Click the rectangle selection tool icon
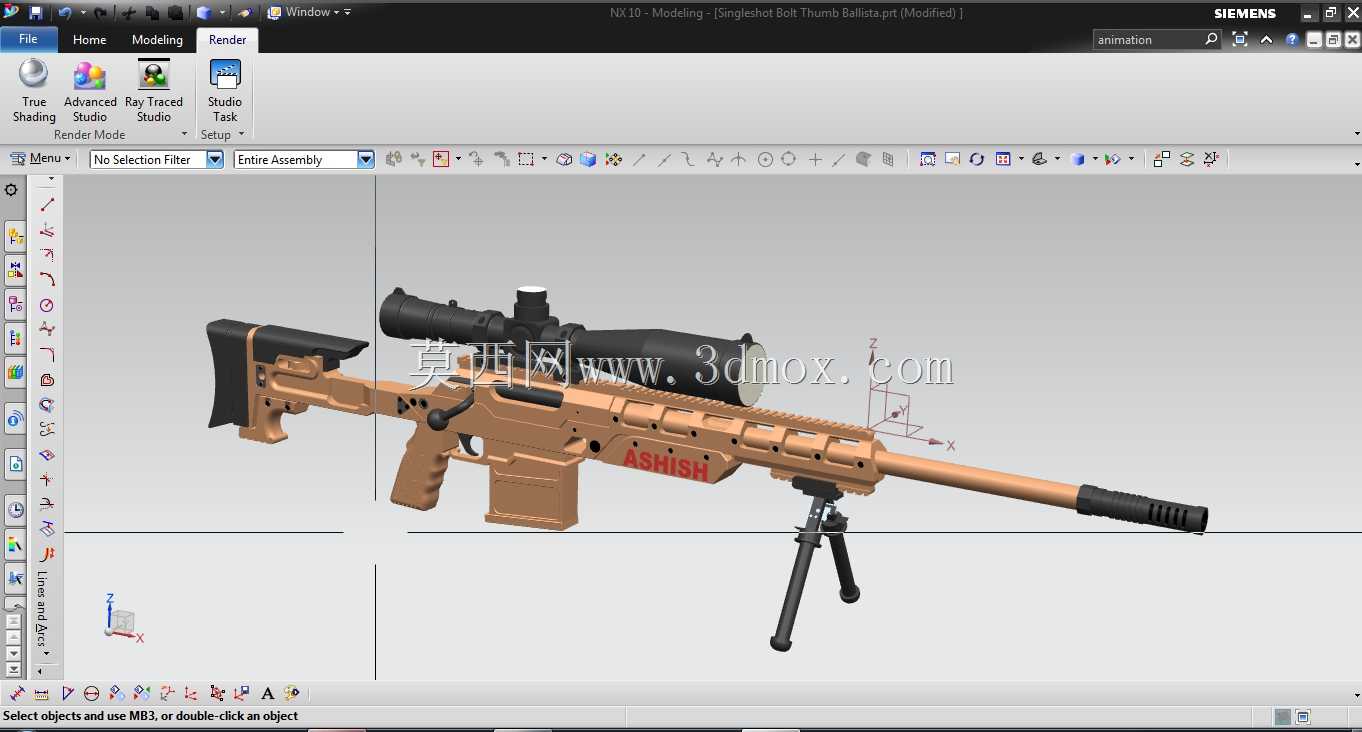The image size is (1362, 732). (x=526, y=159)
